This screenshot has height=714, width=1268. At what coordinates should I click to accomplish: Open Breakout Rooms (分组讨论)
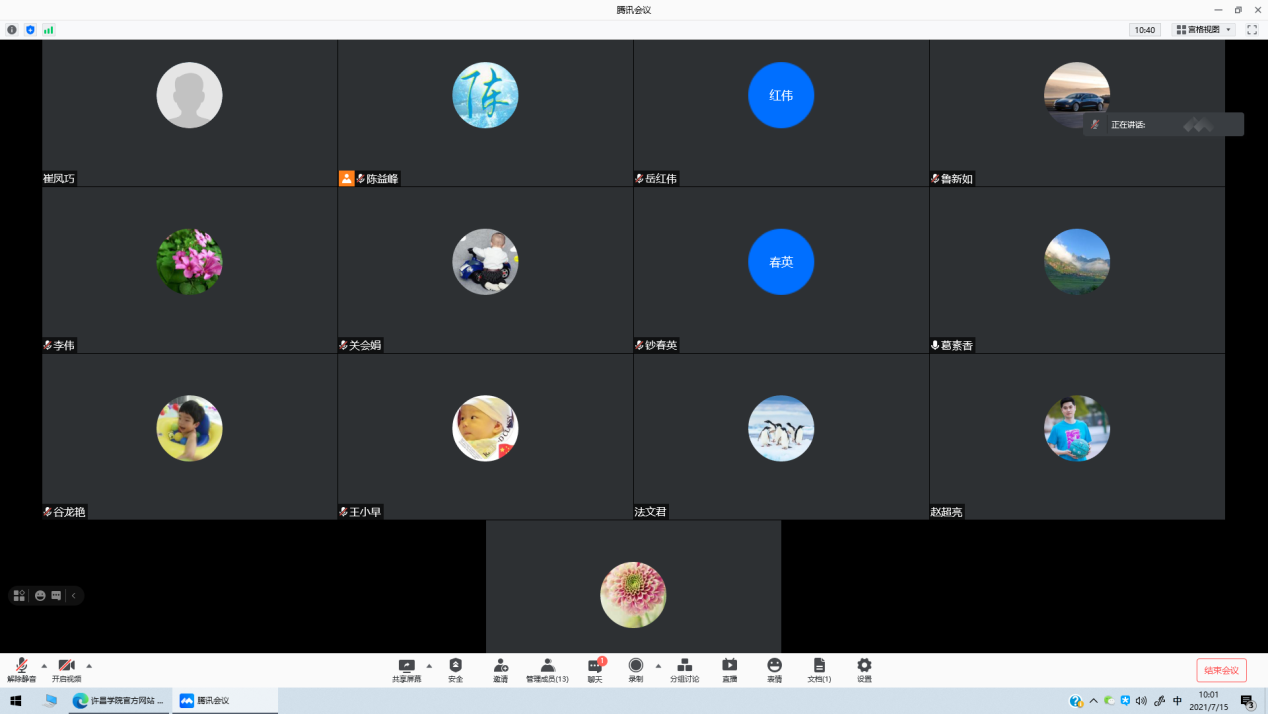[685, 669]
